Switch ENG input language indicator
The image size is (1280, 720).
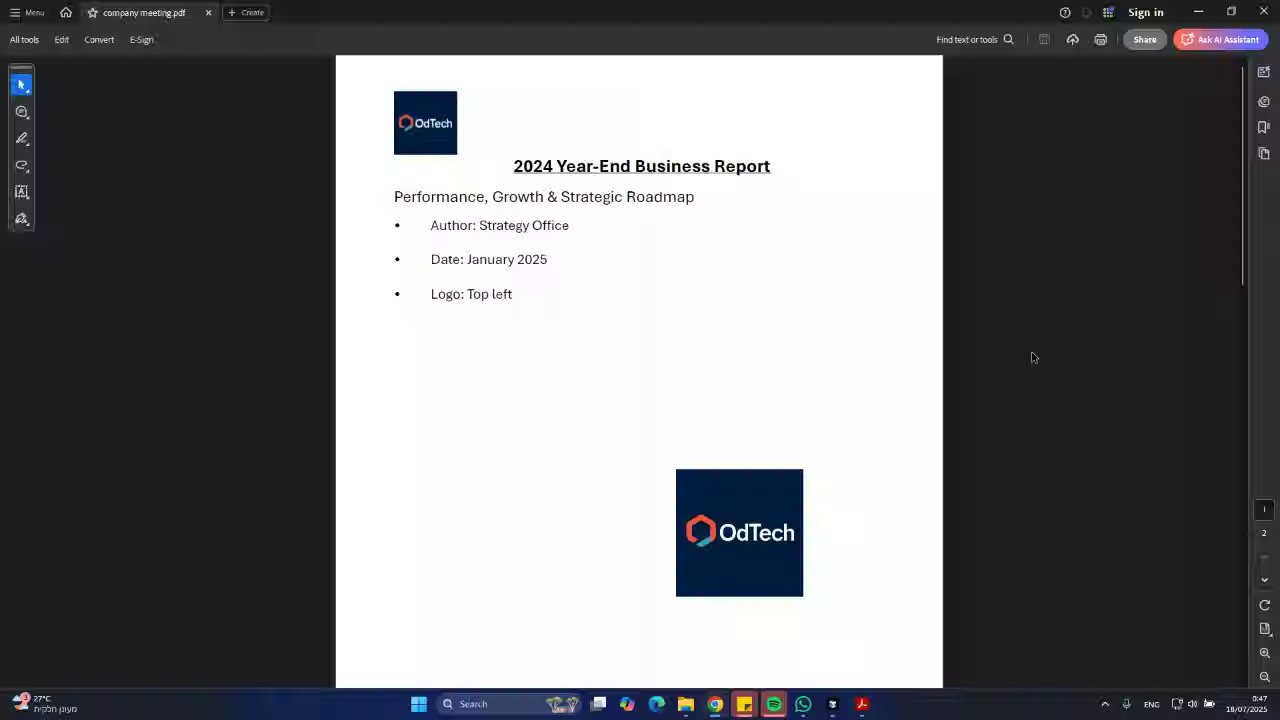(1152, 704)
